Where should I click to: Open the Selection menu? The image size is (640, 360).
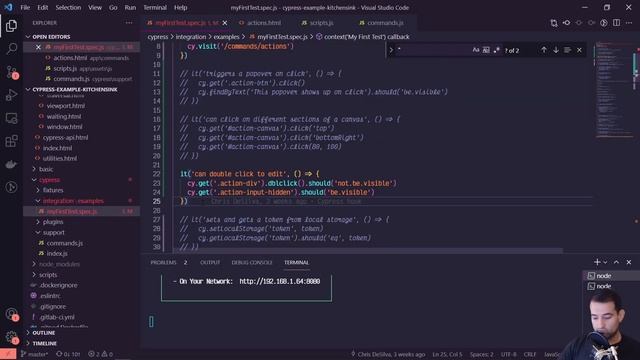(68, 7)
